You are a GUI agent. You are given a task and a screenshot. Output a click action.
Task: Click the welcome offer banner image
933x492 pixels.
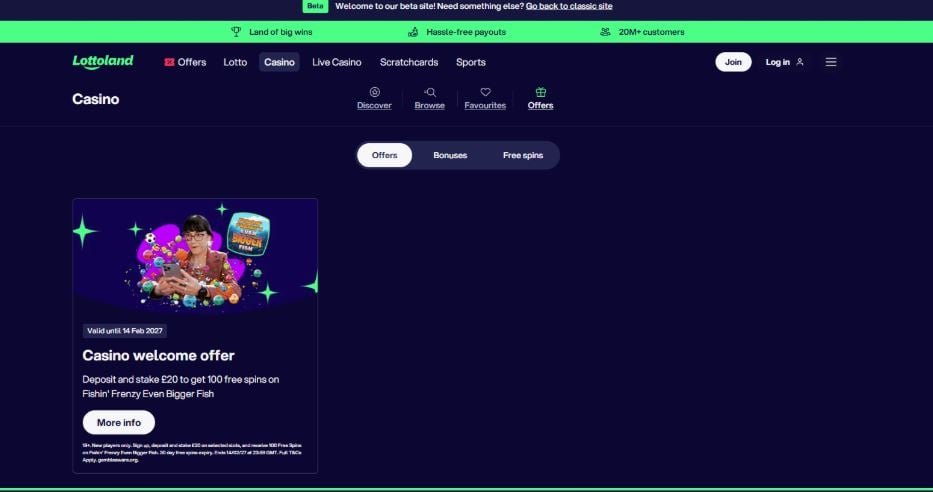pos(195,256)
